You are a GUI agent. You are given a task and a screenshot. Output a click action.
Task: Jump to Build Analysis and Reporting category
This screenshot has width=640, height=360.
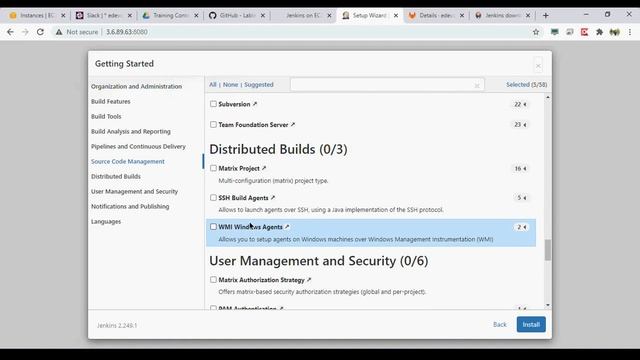pos(131,131)
